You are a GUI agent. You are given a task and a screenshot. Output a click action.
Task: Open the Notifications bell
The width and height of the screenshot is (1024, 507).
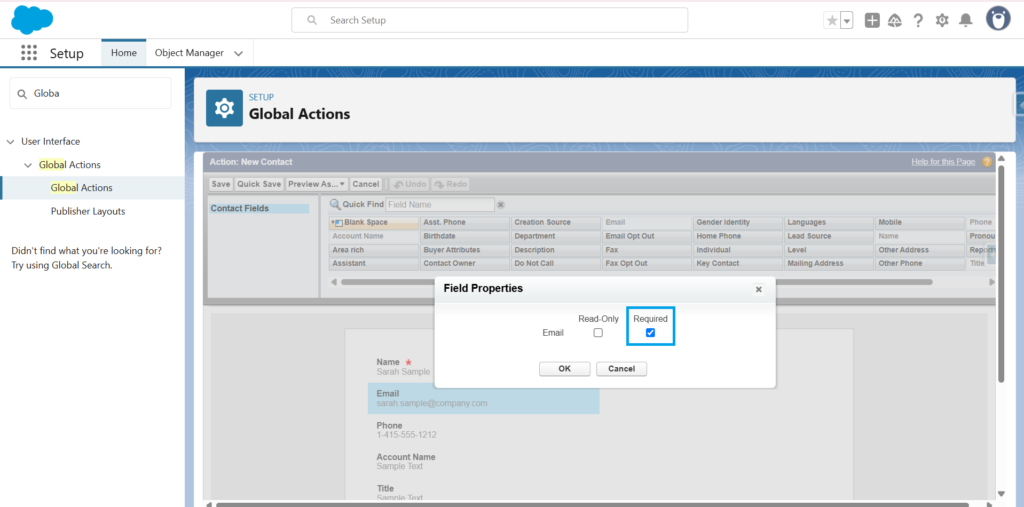point(965,20)
